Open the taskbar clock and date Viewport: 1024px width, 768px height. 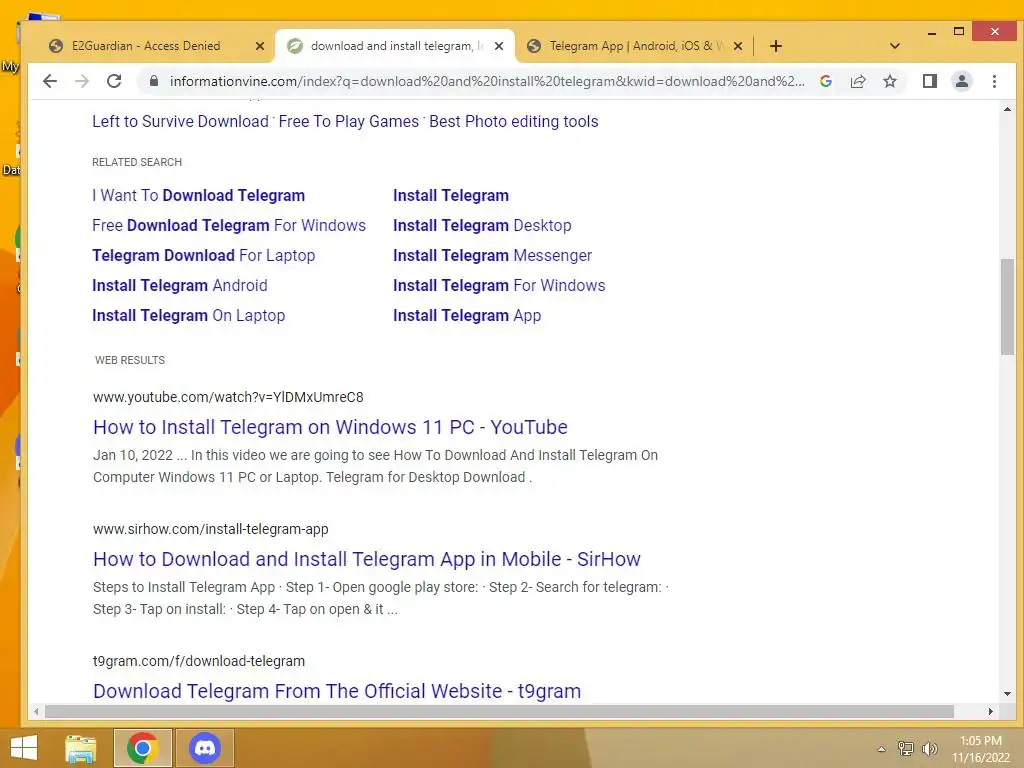point(980,749)
